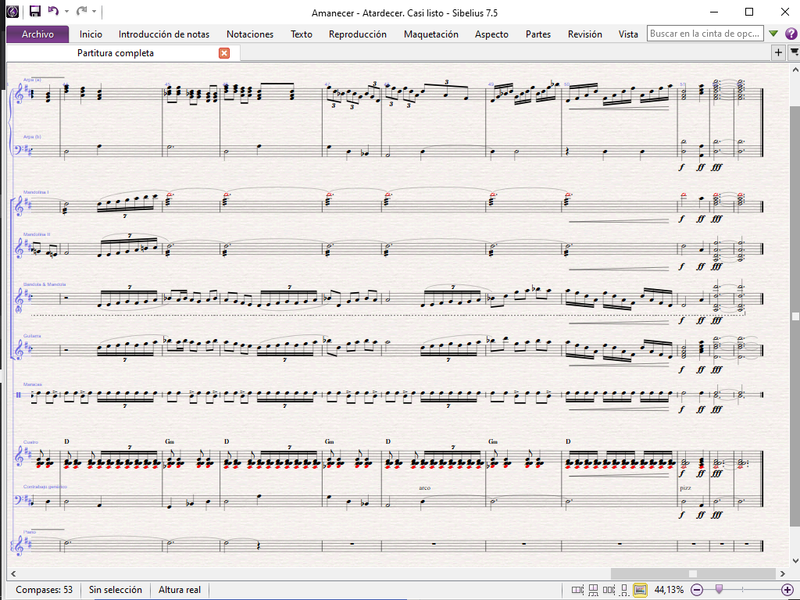The height and width of the screenshot is (600, 800).
Task: Open the Vista ribbon tab
Action: 628,34
